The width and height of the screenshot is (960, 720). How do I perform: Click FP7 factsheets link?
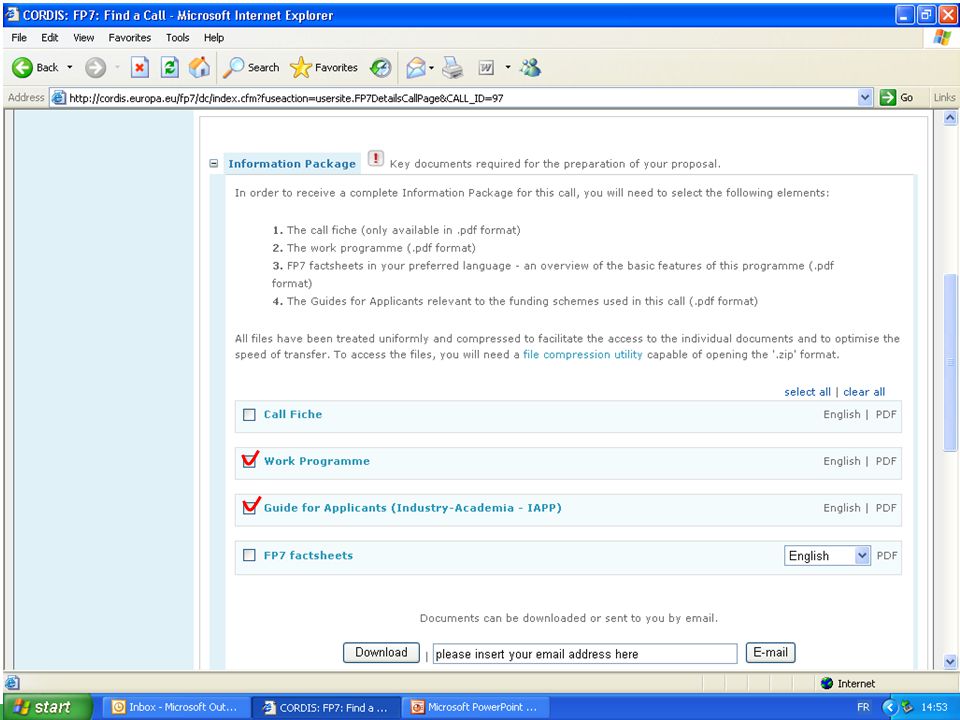[308, 555]
